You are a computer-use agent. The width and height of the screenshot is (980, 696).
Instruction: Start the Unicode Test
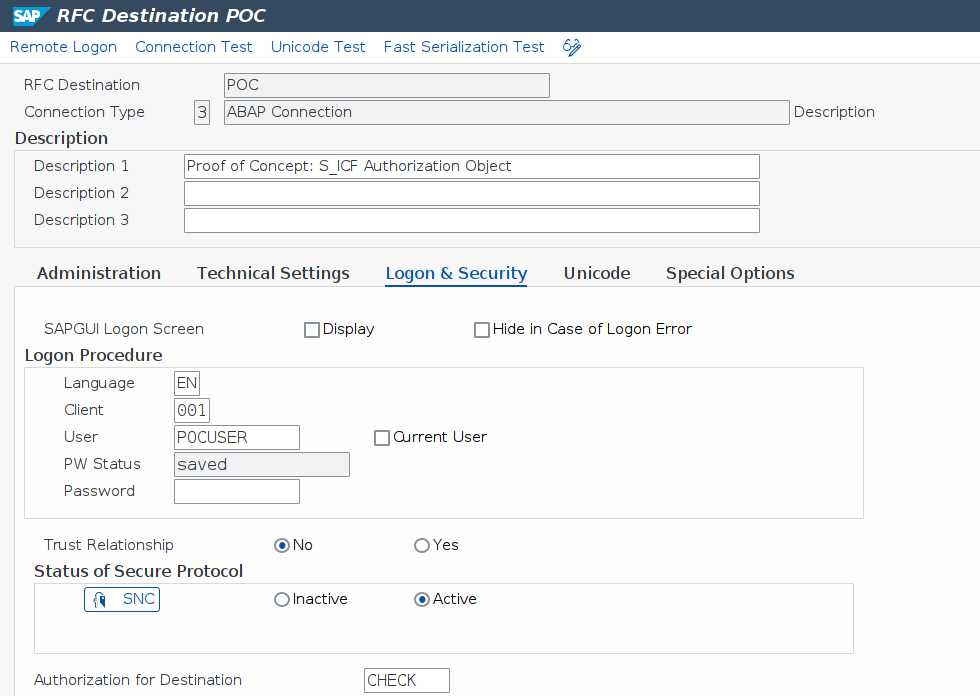(318, 47)
